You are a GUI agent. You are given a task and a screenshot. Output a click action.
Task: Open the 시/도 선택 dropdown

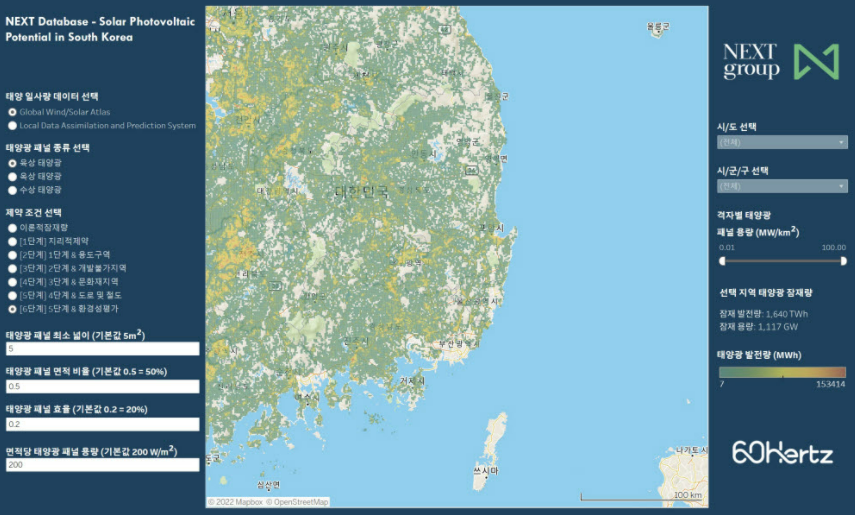[782, 142]
